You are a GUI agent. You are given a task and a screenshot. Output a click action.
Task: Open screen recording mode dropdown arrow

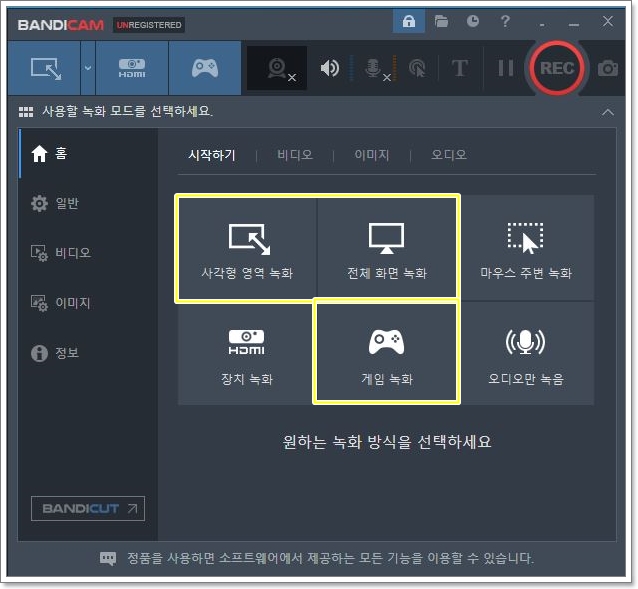point(88,68)
